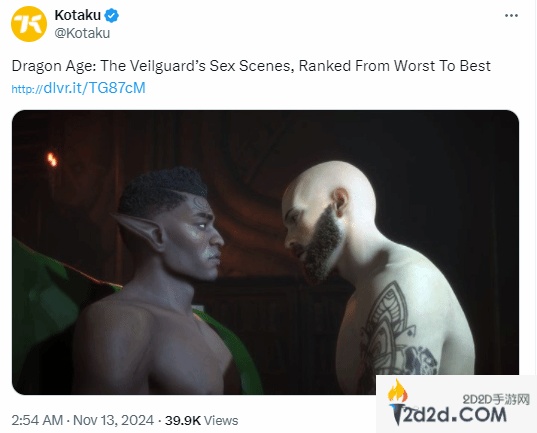
Task: Open the three-dot more options menu
Action: [x=511, y=15]
